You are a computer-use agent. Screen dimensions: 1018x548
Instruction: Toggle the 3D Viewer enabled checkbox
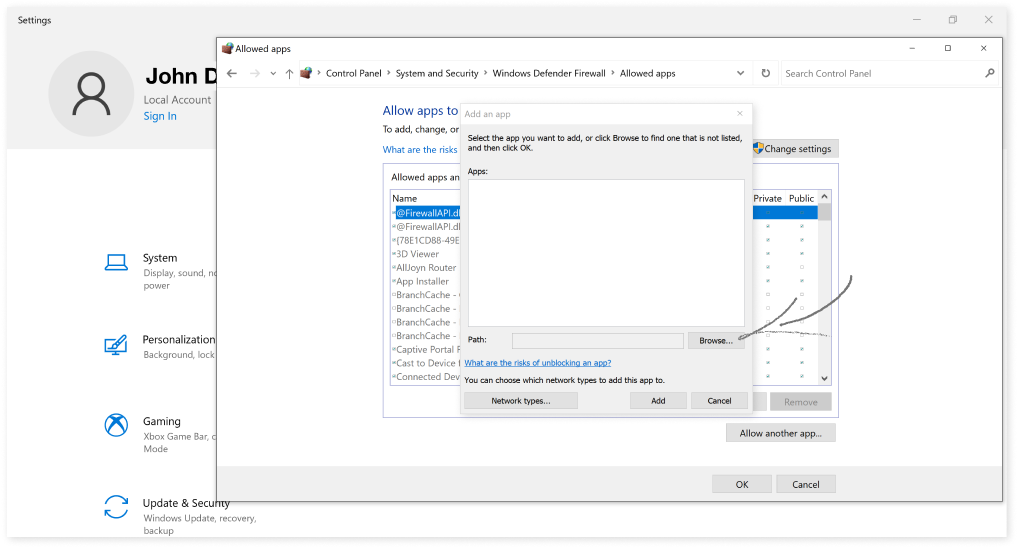(x=393, y=254)
